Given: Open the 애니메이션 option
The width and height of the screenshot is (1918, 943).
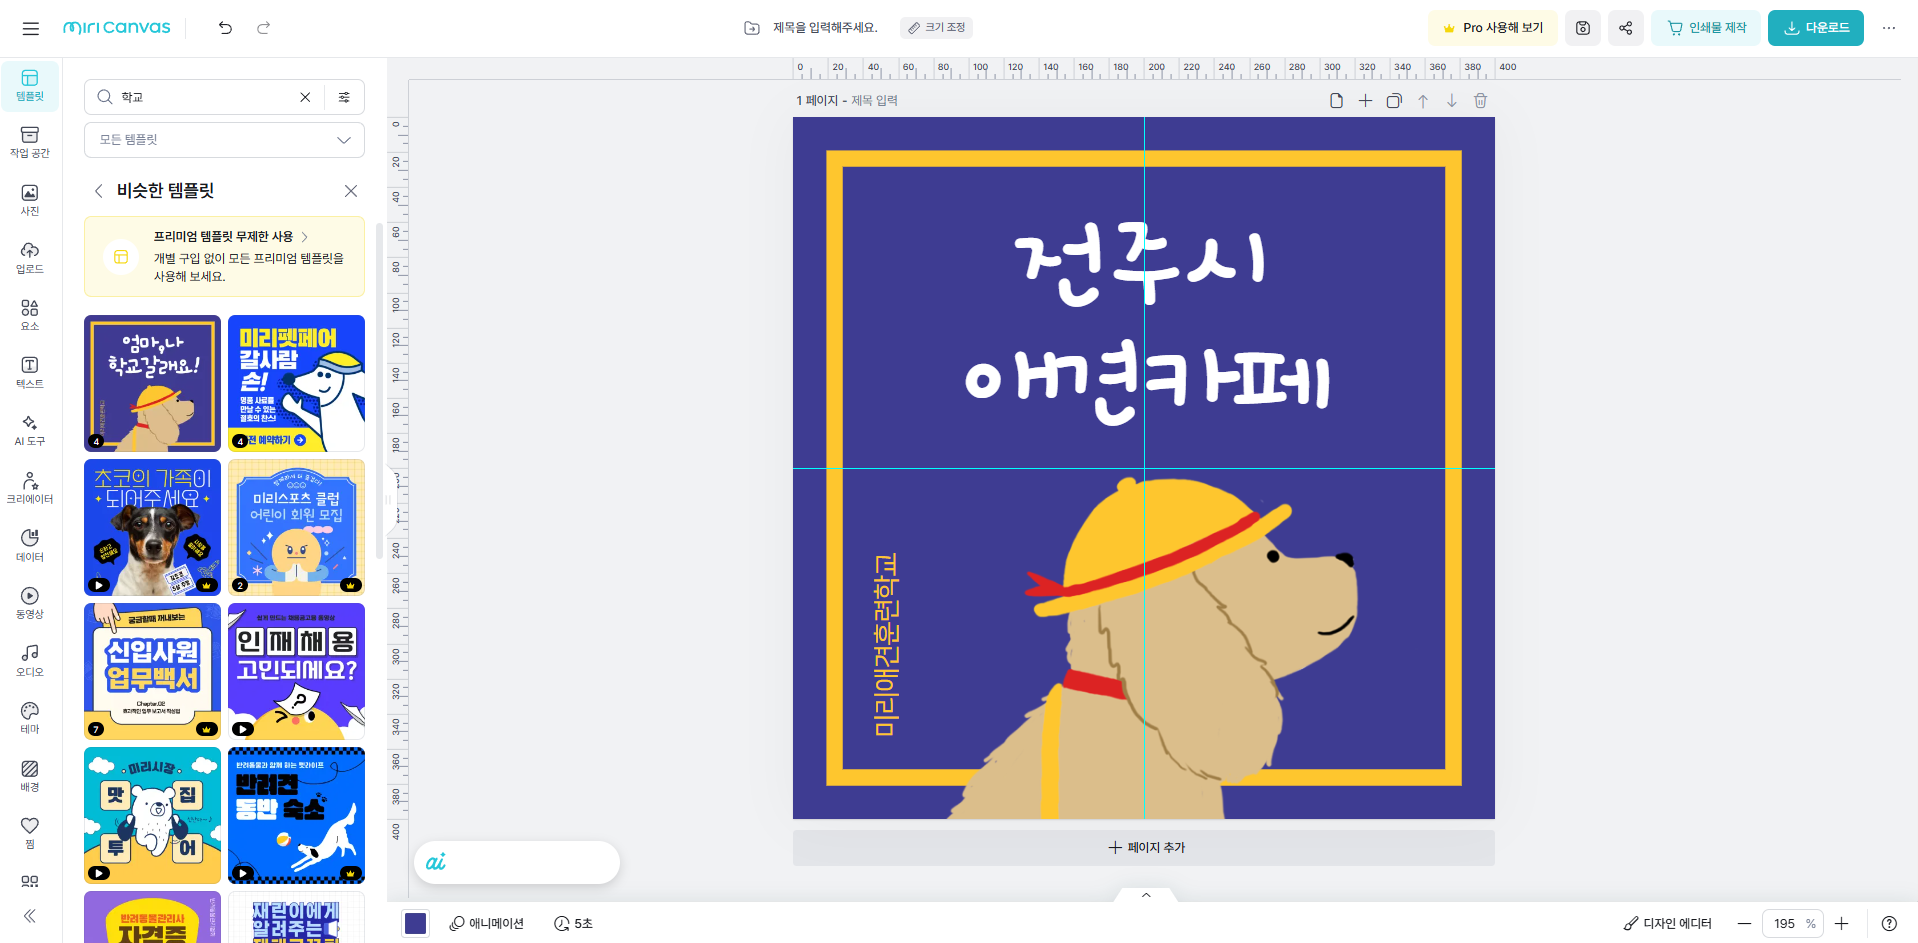Looking at the screenshot, I should tap(487, 924).
